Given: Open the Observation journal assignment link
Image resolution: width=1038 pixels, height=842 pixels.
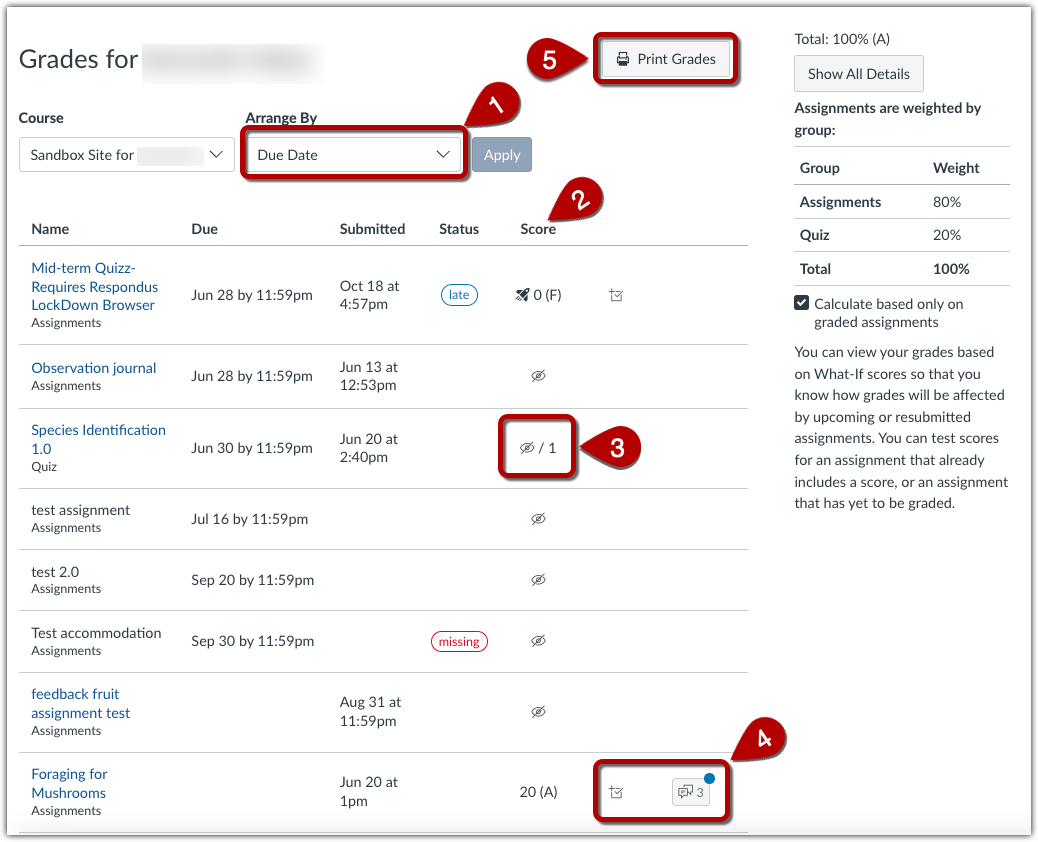Looking at the screenshot, I should [94, 368].
